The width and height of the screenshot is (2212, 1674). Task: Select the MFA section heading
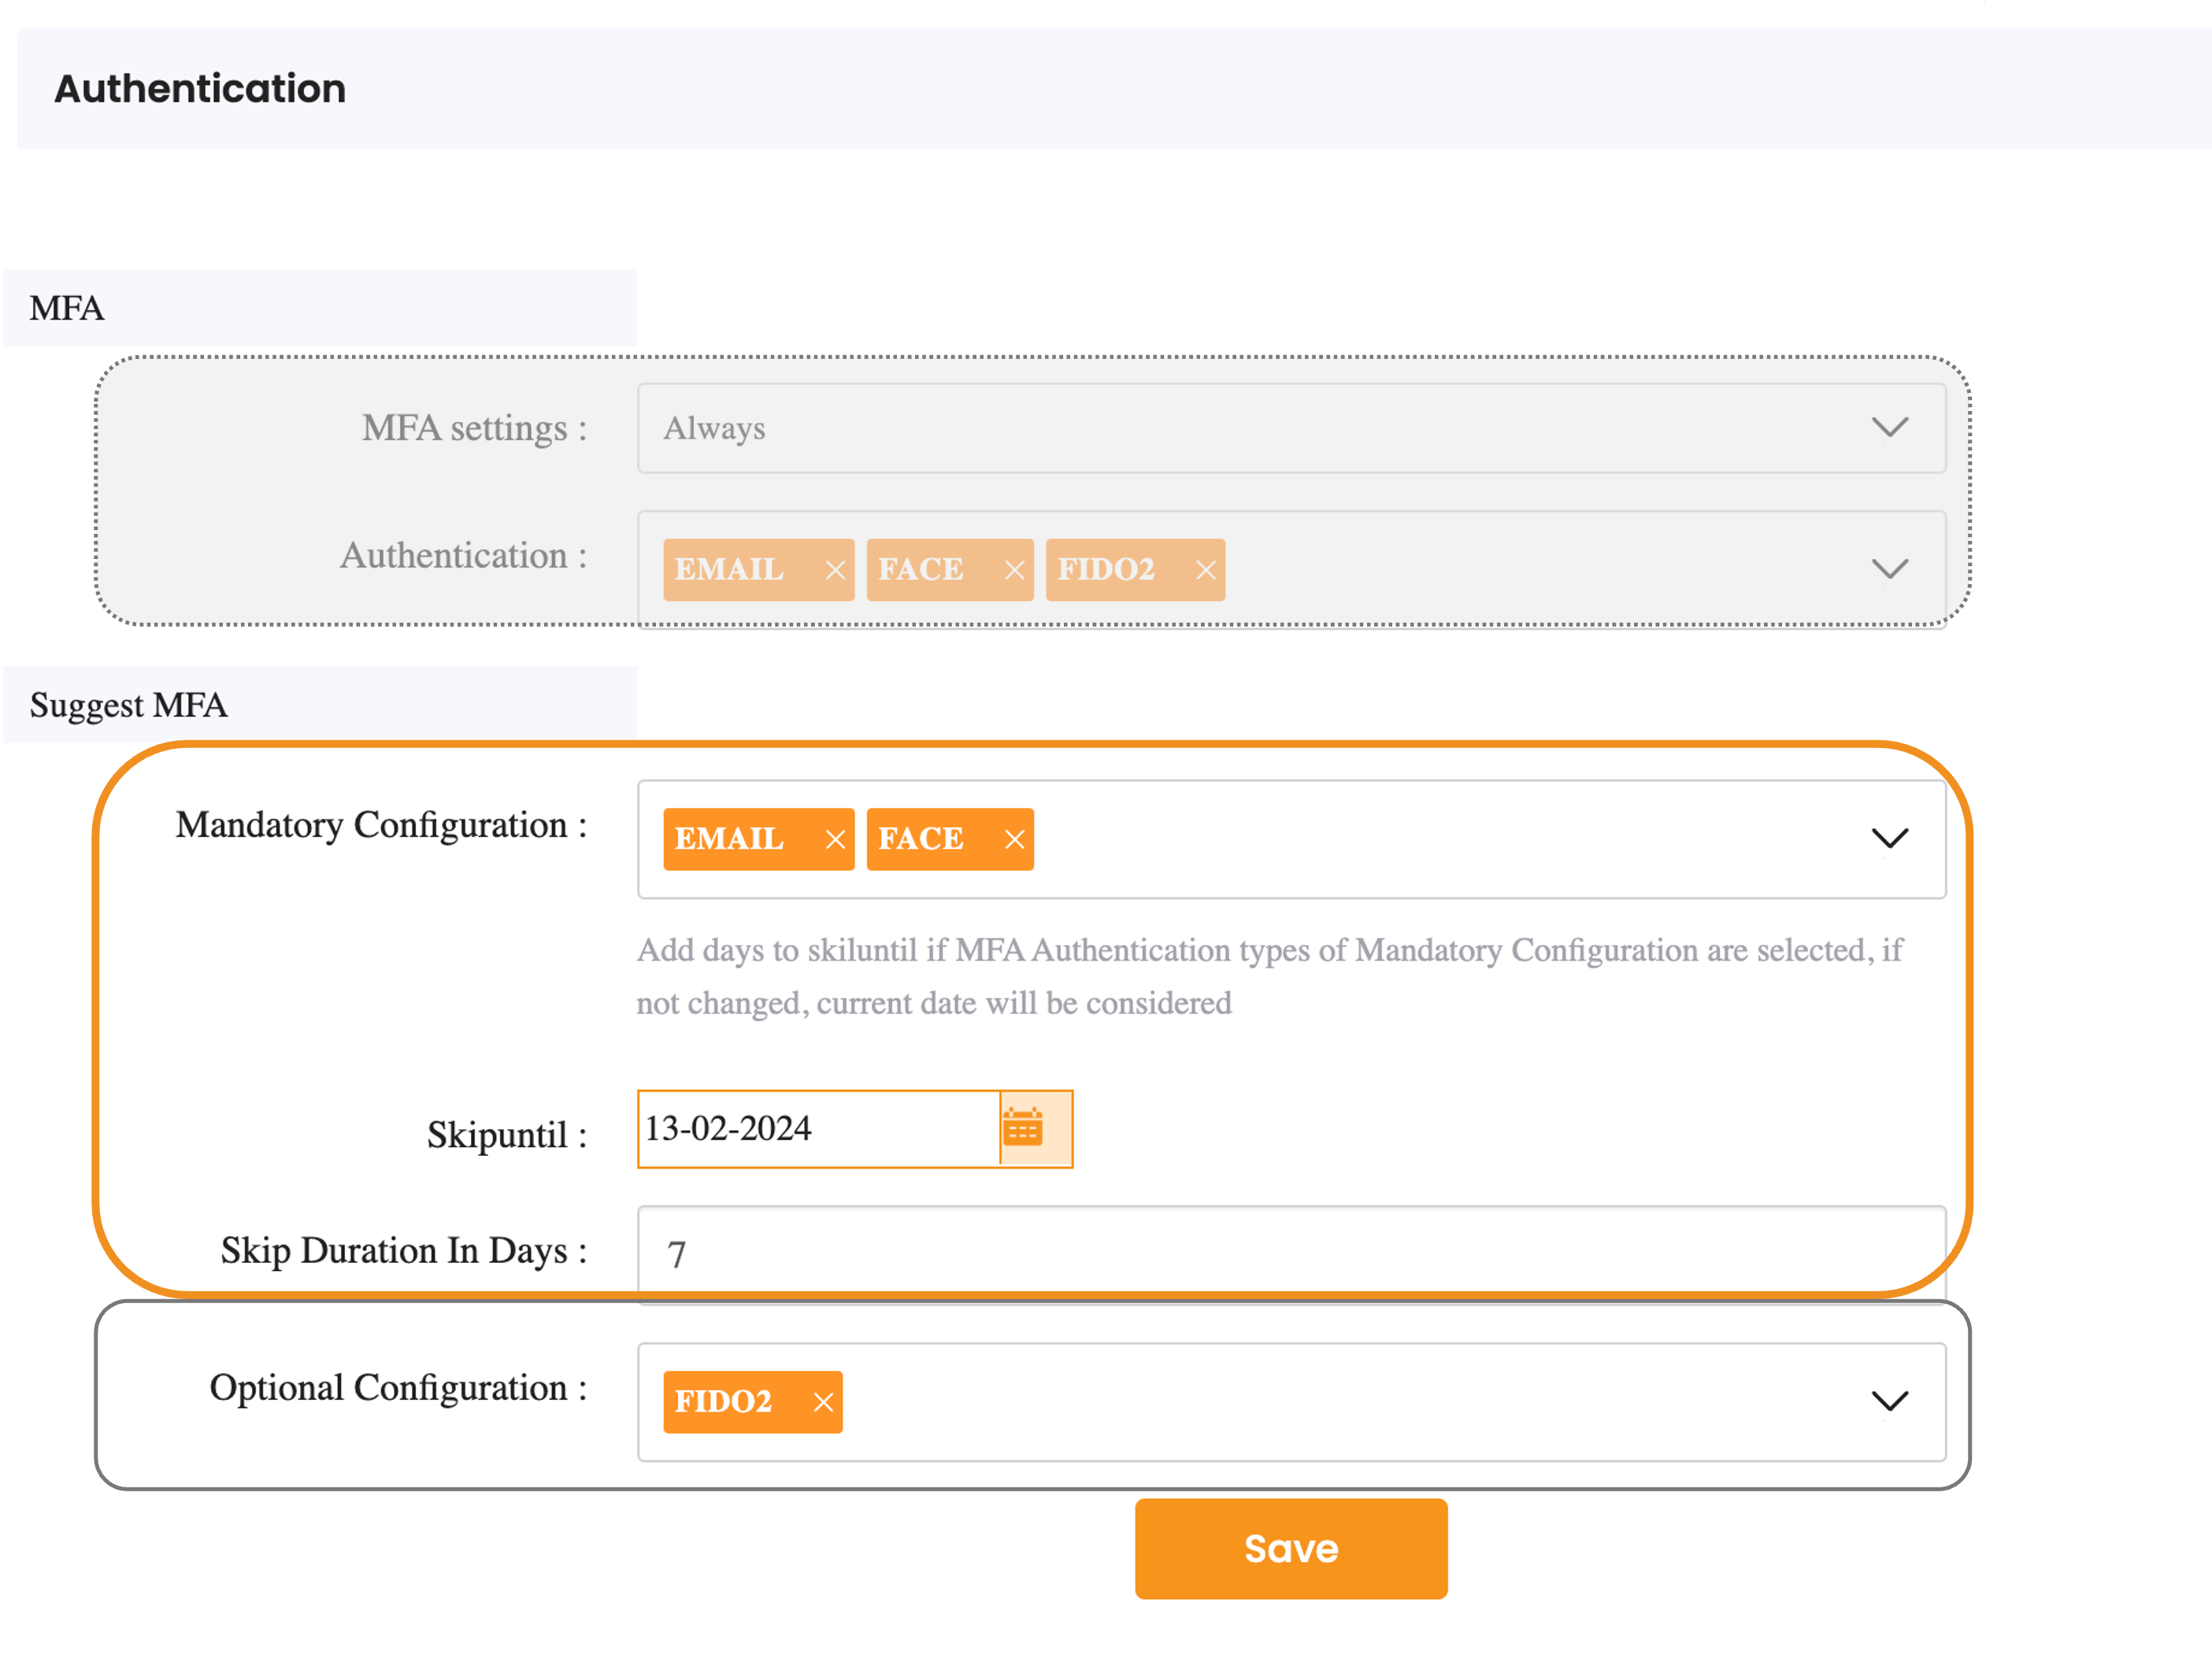pos(67,308)
